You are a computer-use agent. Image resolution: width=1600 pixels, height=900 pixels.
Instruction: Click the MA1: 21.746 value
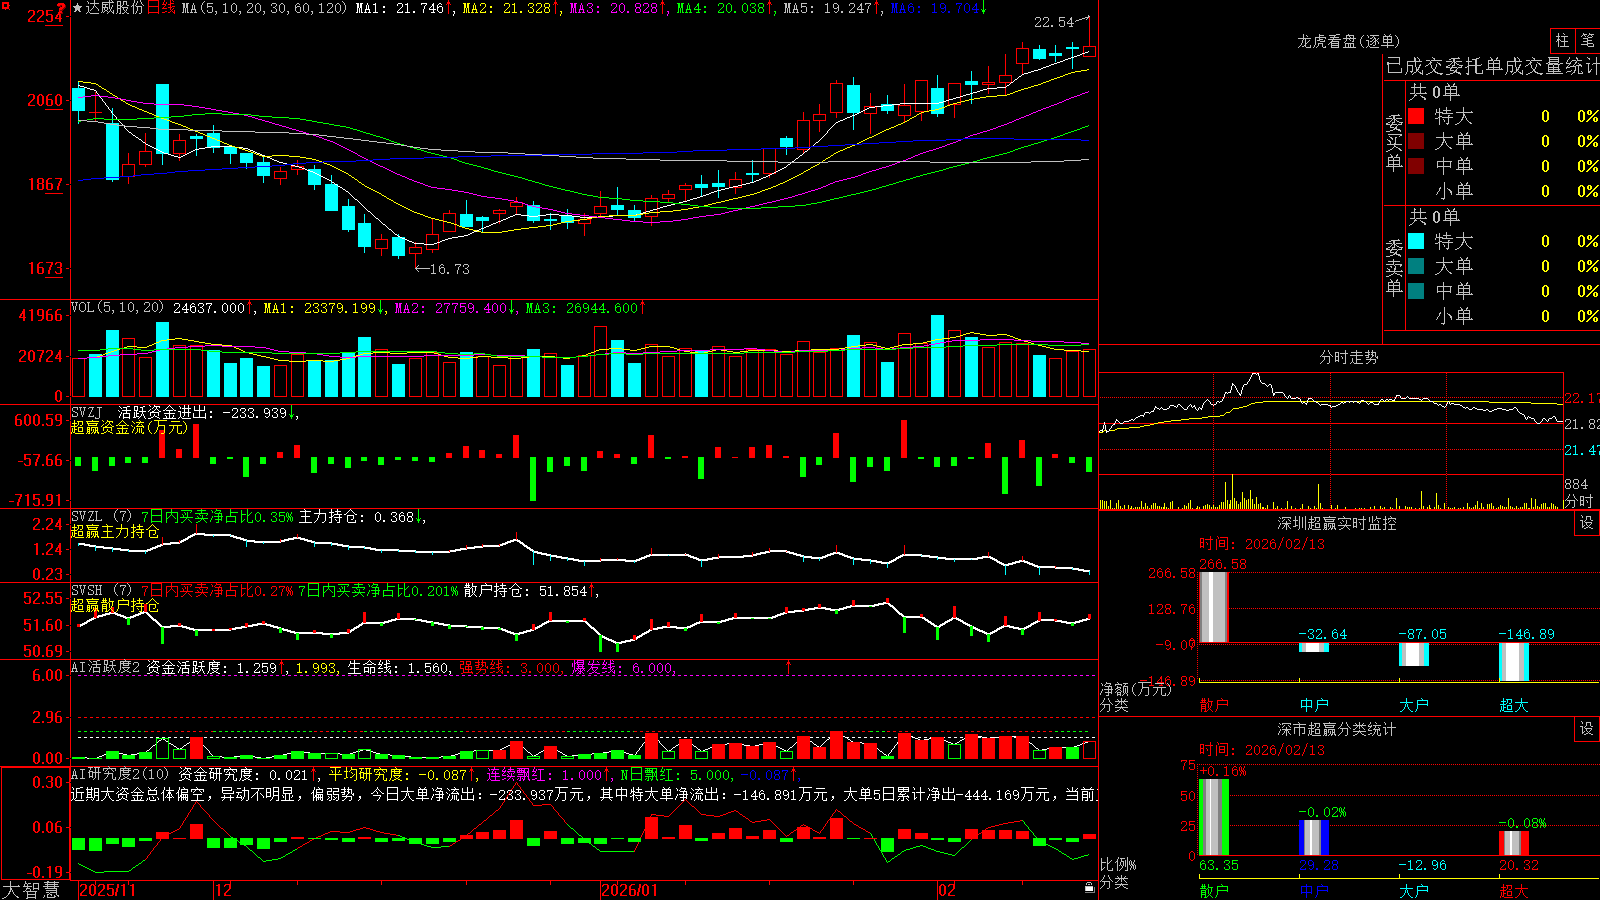[399, 8]
